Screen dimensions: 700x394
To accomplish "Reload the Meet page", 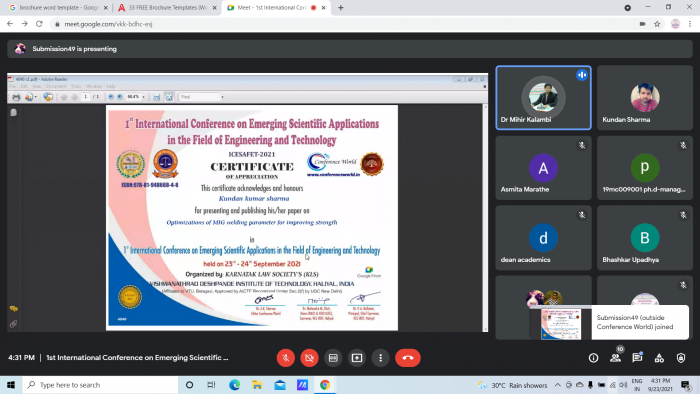I will [39, 24].
